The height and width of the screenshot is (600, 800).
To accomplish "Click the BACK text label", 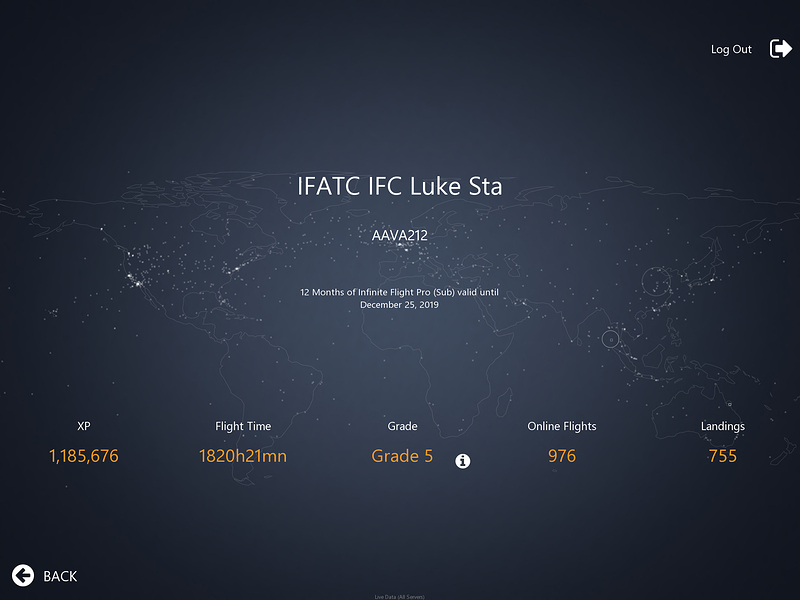I will point(60,576).
